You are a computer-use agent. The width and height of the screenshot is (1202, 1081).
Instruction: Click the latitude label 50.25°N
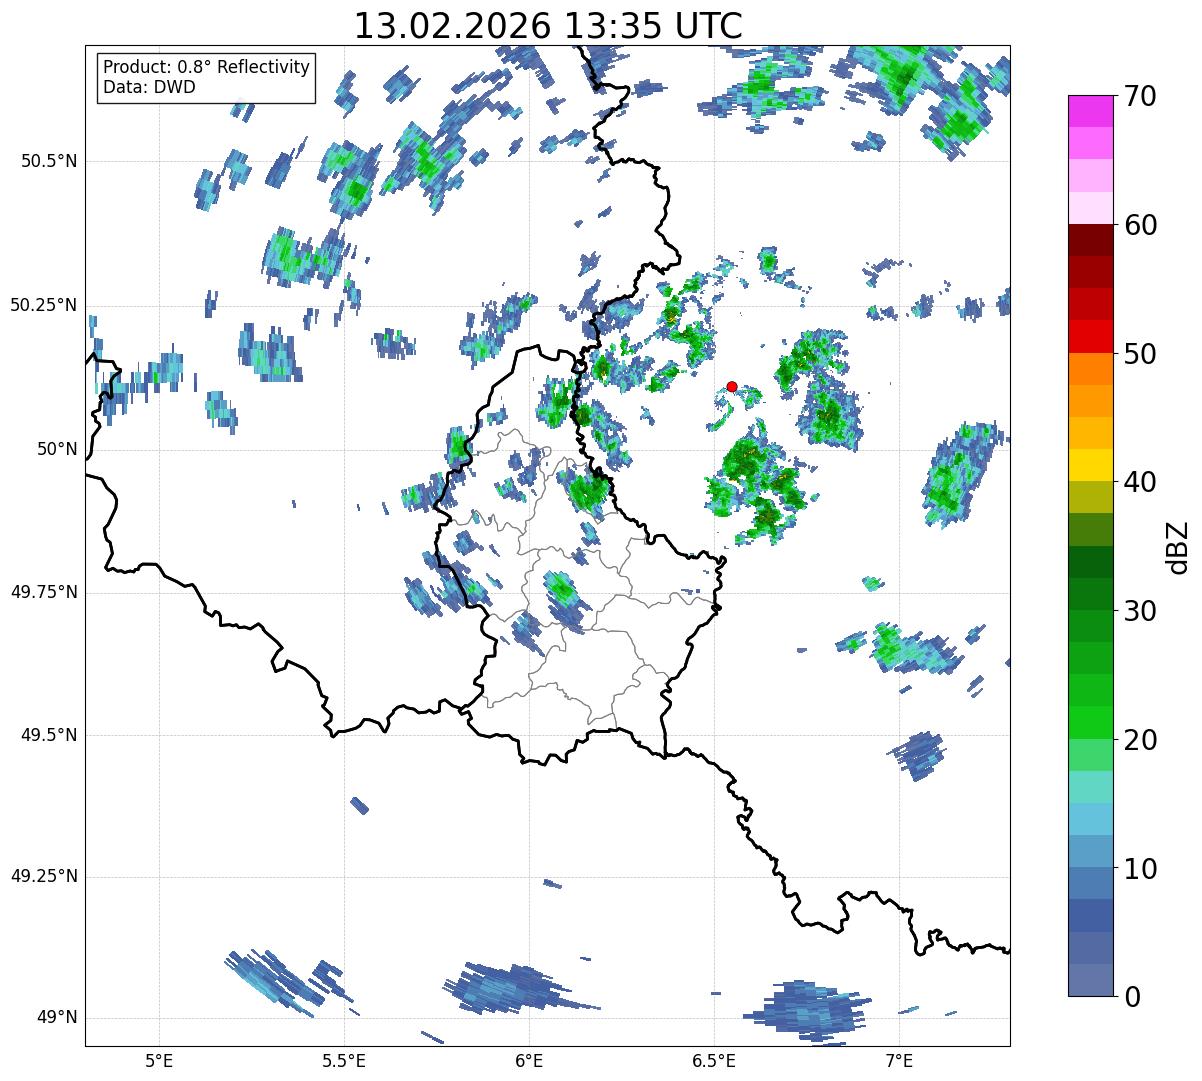(x=43, y=306)
